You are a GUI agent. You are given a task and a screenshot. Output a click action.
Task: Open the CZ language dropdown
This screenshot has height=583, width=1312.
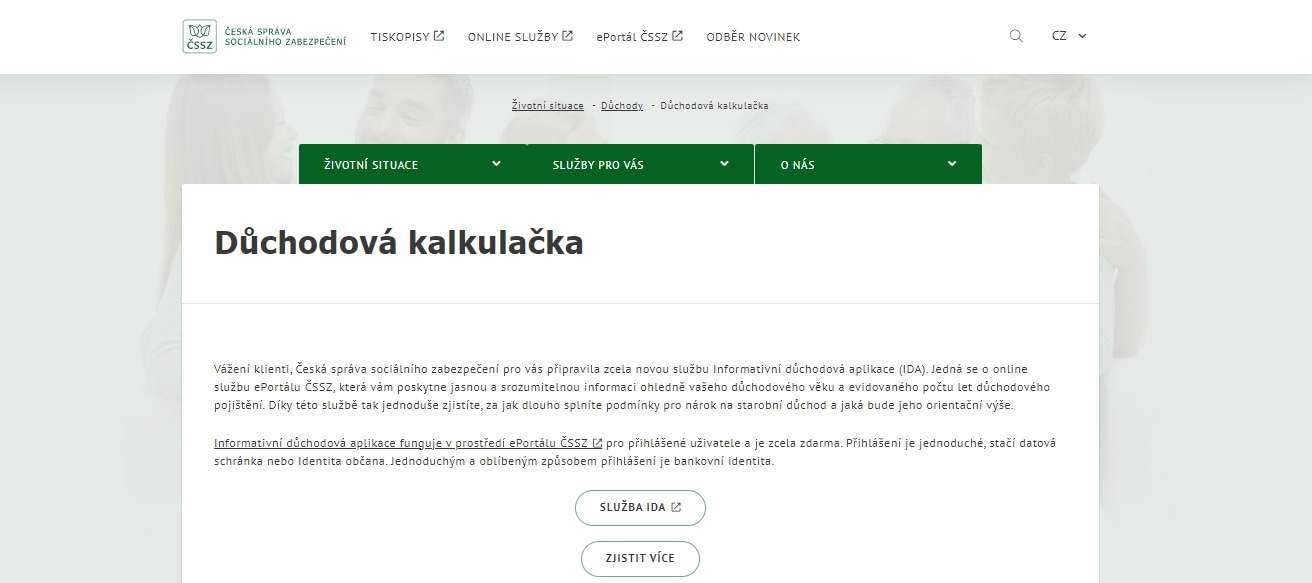pyautogui.click(x=1069, y=36)
